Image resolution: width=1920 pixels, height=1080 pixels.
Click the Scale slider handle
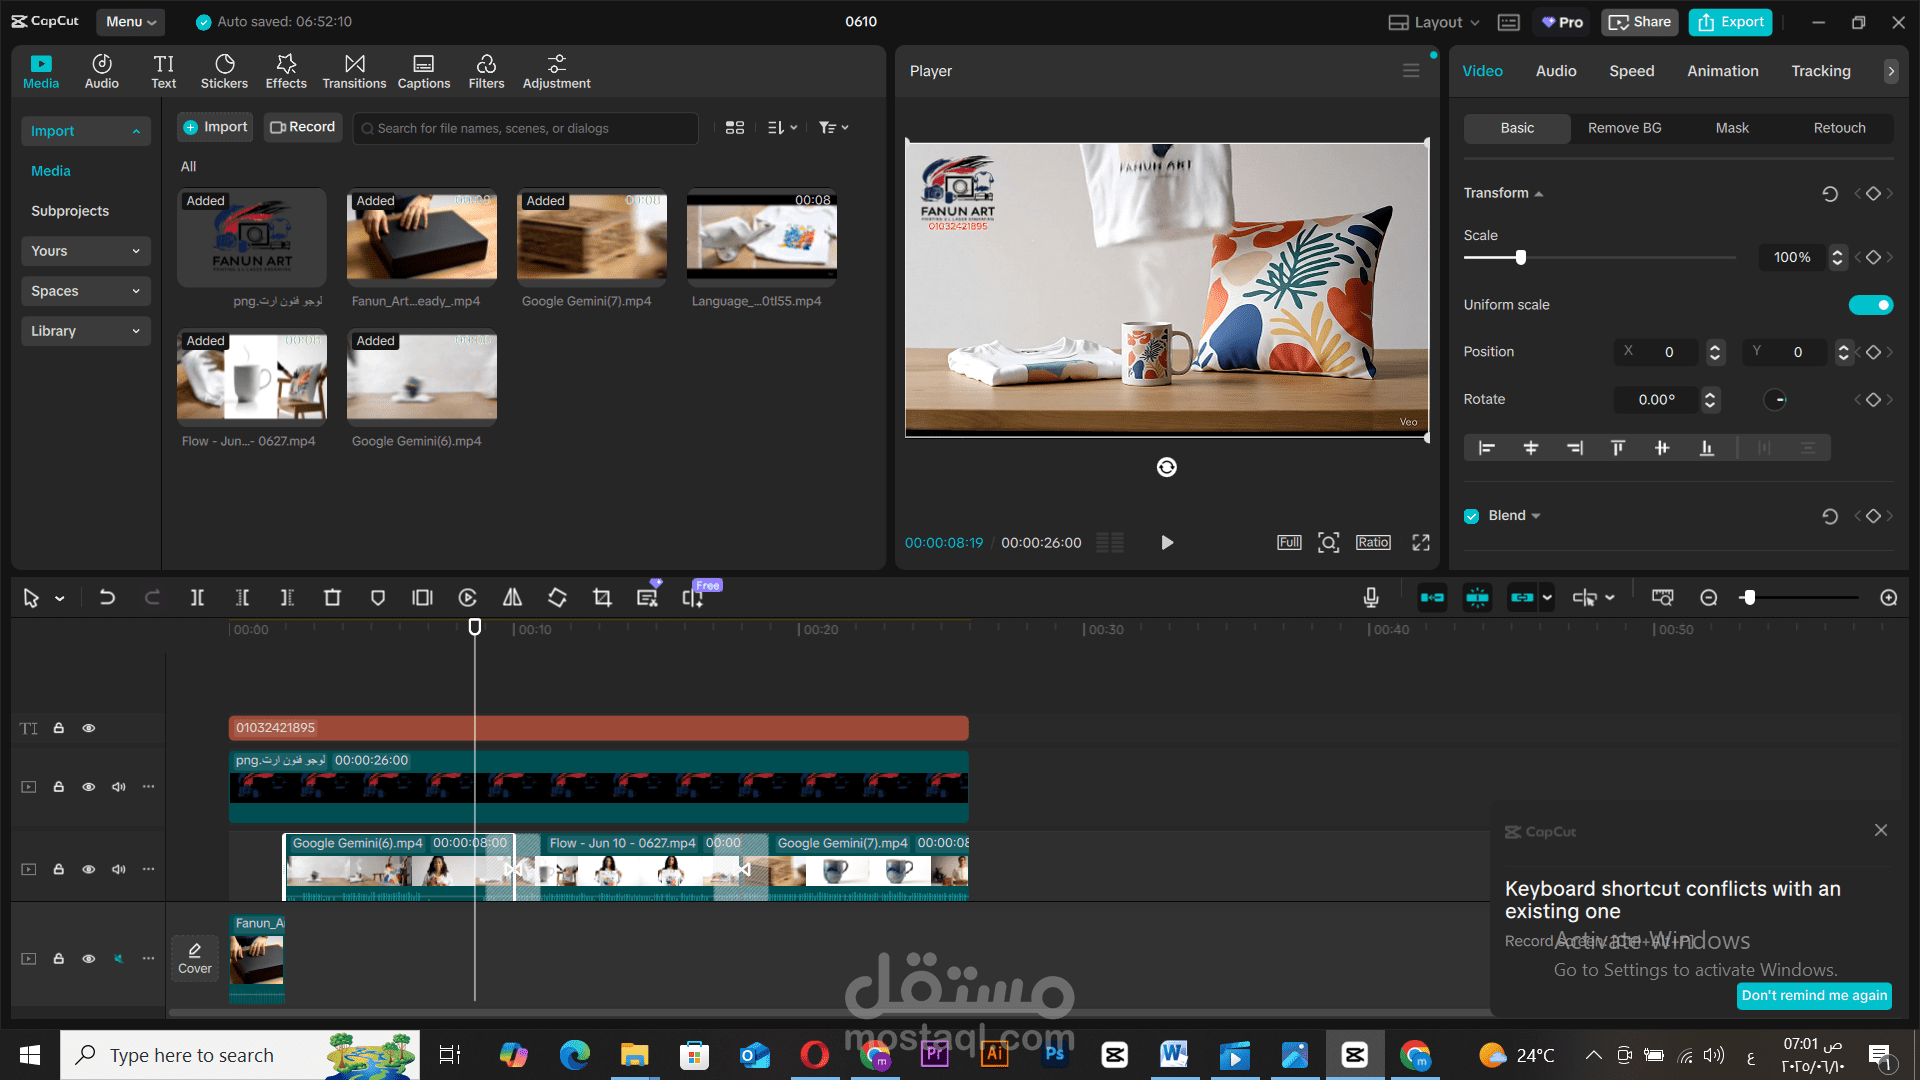click(x=1521, y=257)
